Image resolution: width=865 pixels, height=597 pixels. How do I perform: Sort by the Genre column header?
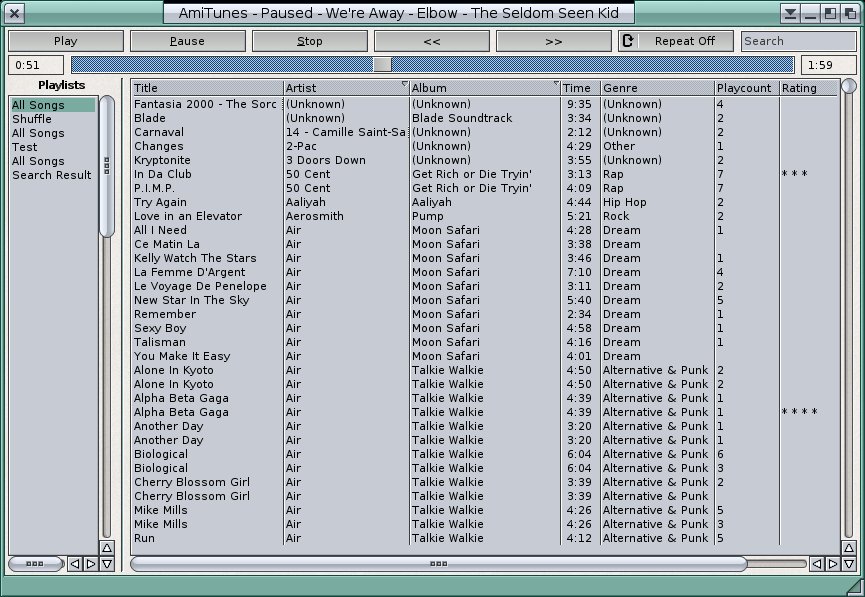(658, 88)
